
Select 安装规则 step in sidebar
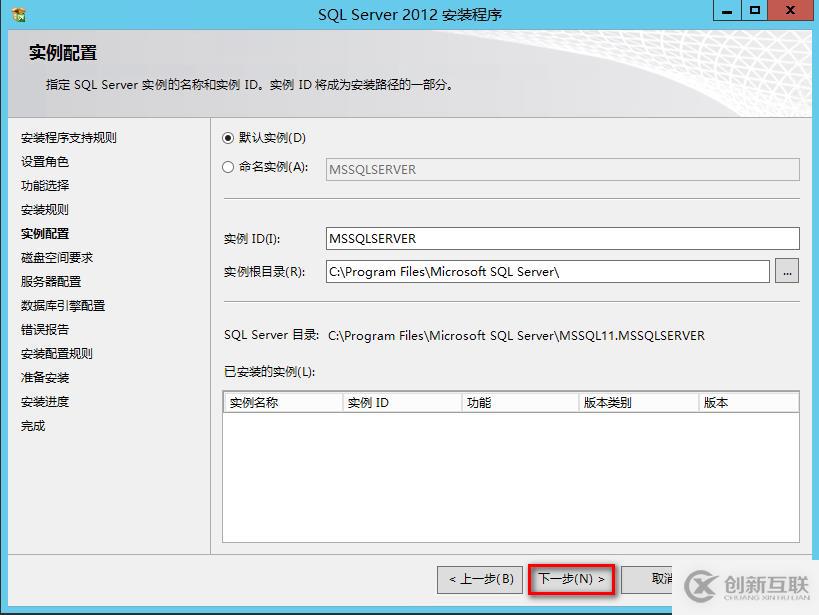coord(45,210)
